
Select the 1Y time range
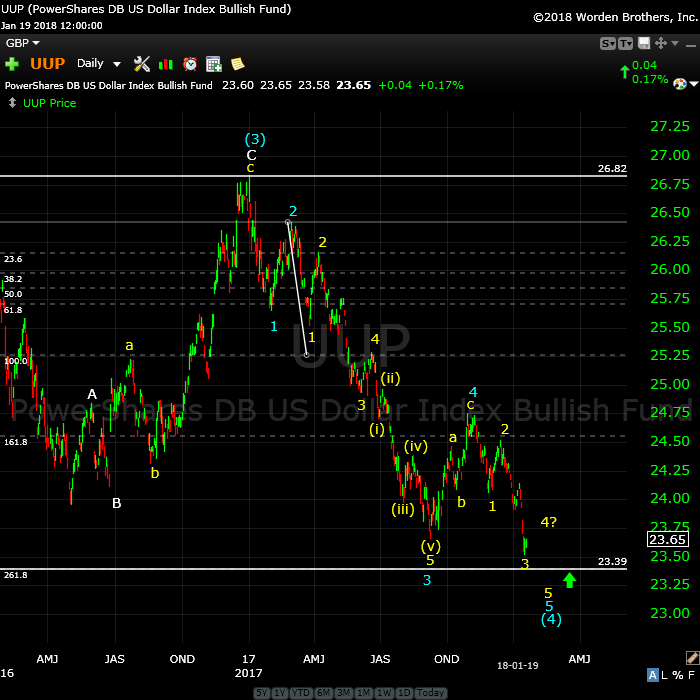[279, 693]
